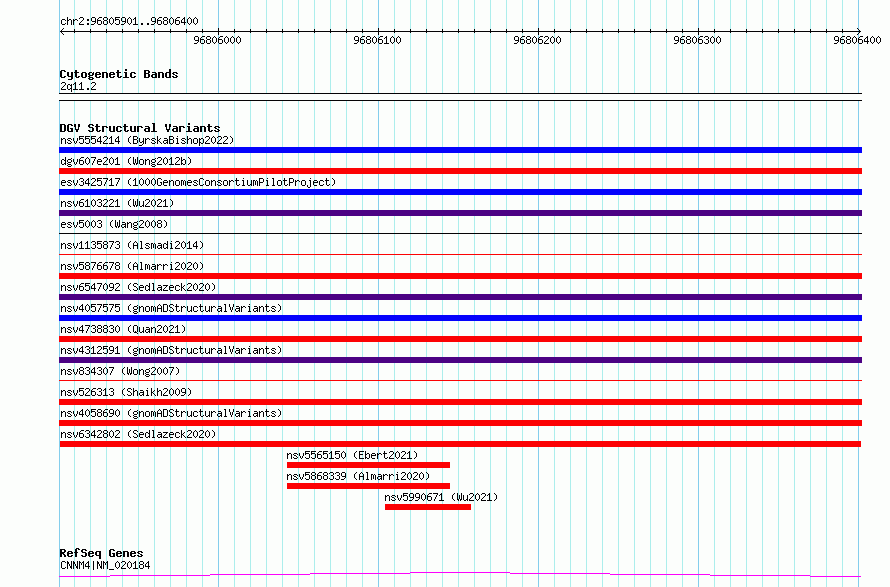Screen dimensions: 890x587
Task: Select the 2q11.2 band label
Action: point(78,86)
